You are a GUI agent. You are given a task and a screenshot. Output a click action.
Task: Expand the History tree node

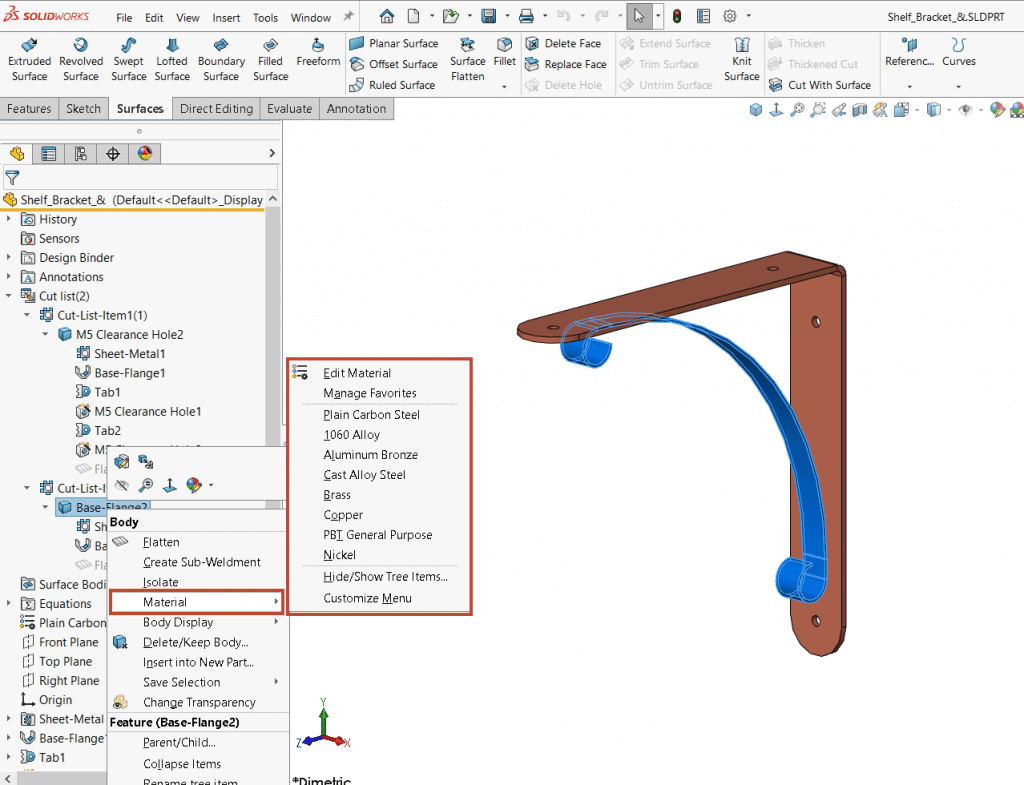[10, 219]
